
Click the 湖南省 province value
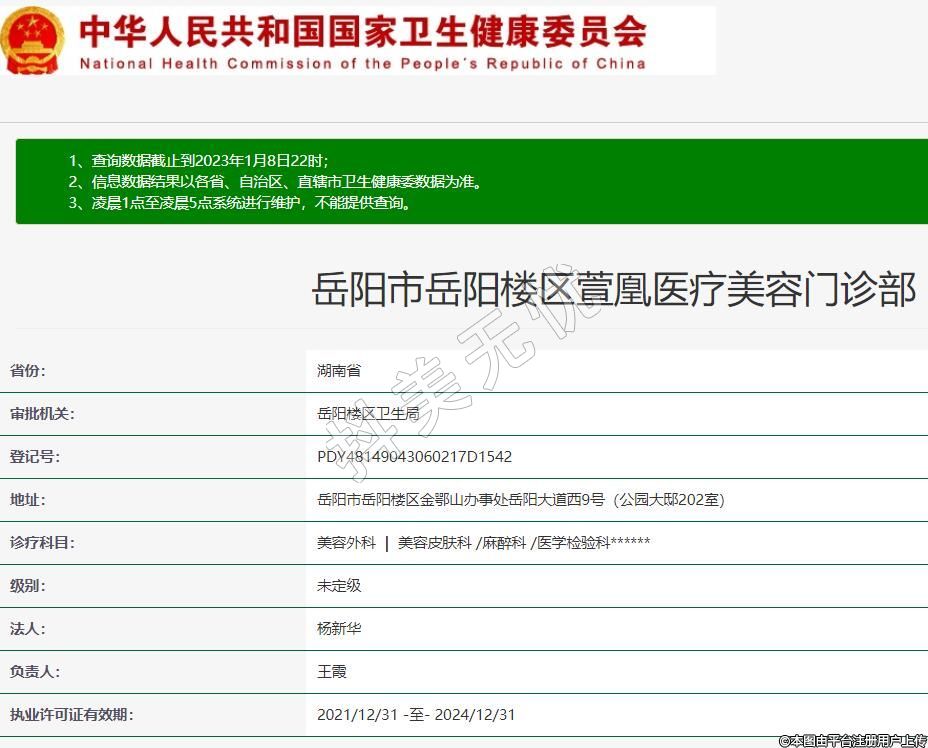[339, 371]
